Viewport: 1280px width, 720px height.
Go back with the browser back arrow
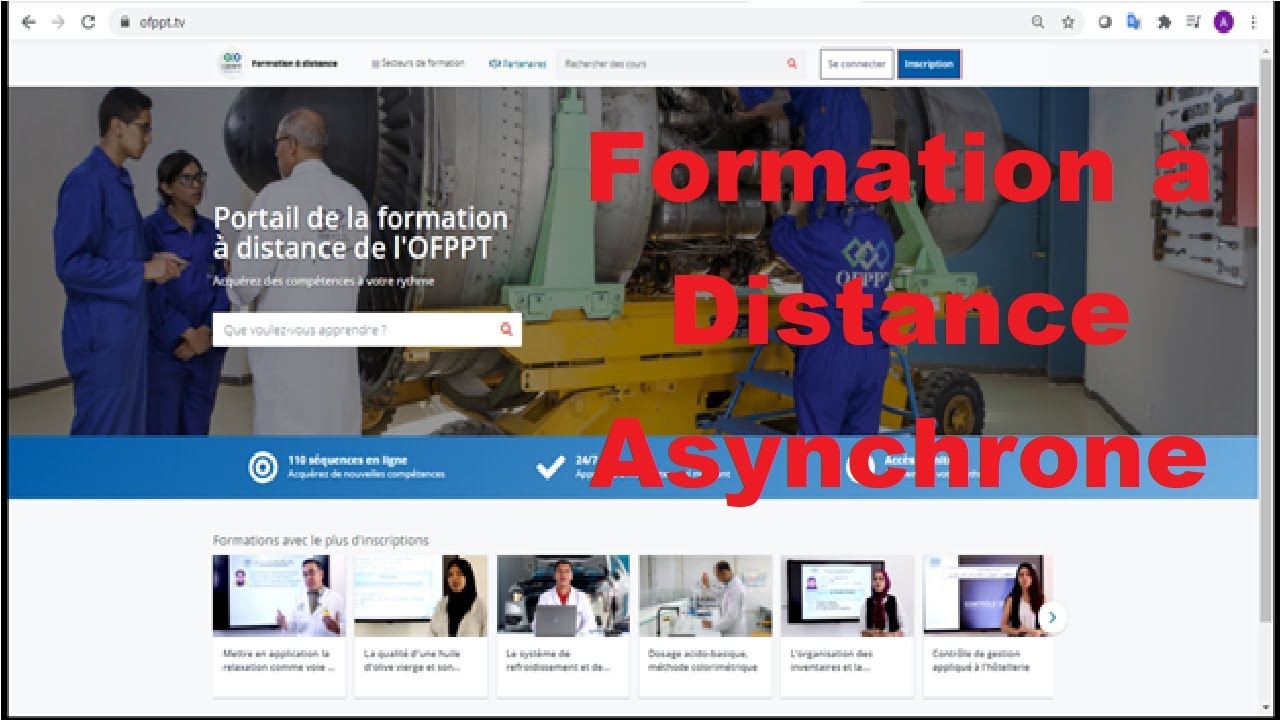click(27, 22)
